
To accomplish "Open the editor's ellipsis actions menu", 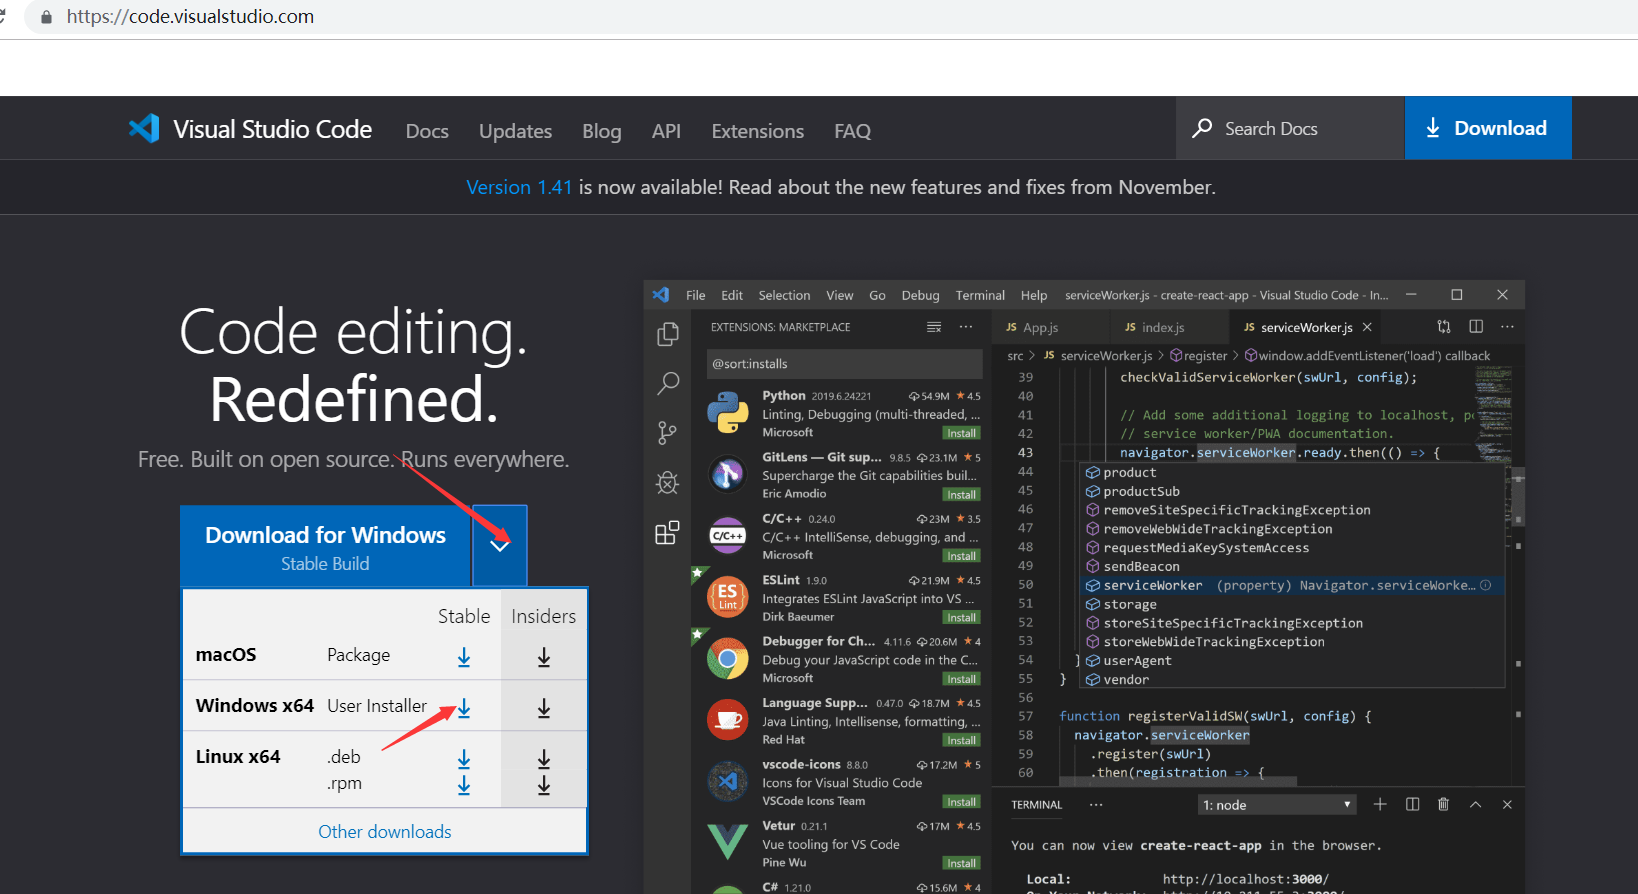I will click(1507, 326).
